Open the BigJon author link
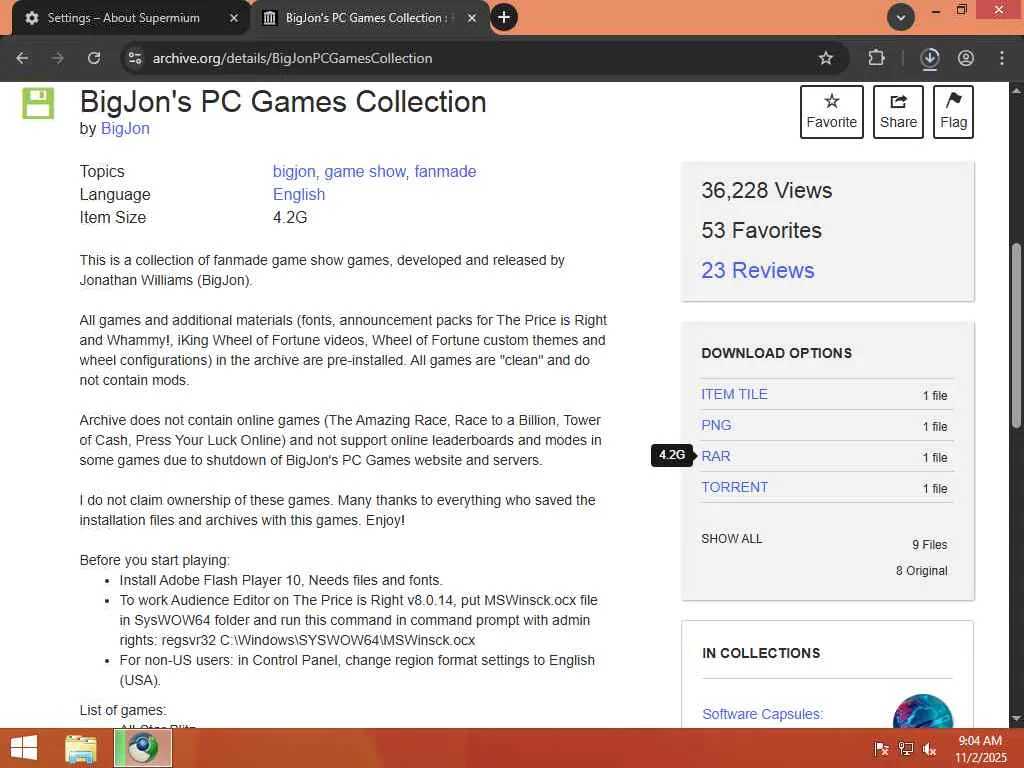Image resolution: width=1024 pixels, height=768 pixels. tap(125, 129)
